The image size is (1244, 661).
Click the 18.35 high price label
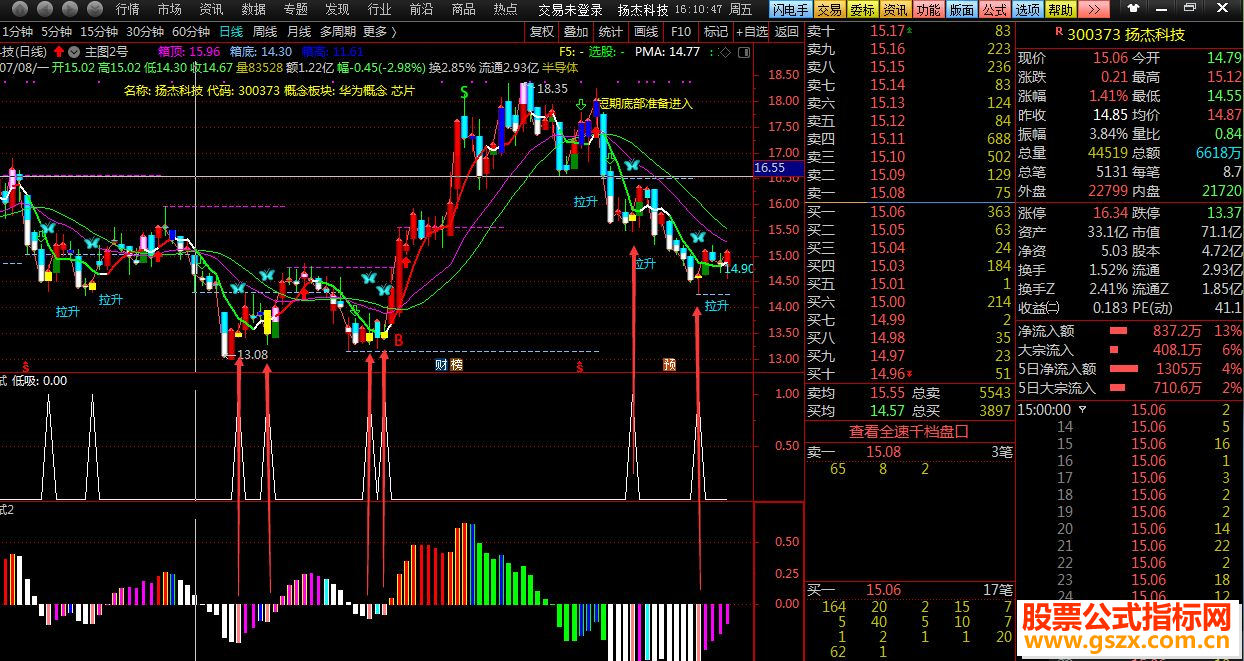click(552, 88)
